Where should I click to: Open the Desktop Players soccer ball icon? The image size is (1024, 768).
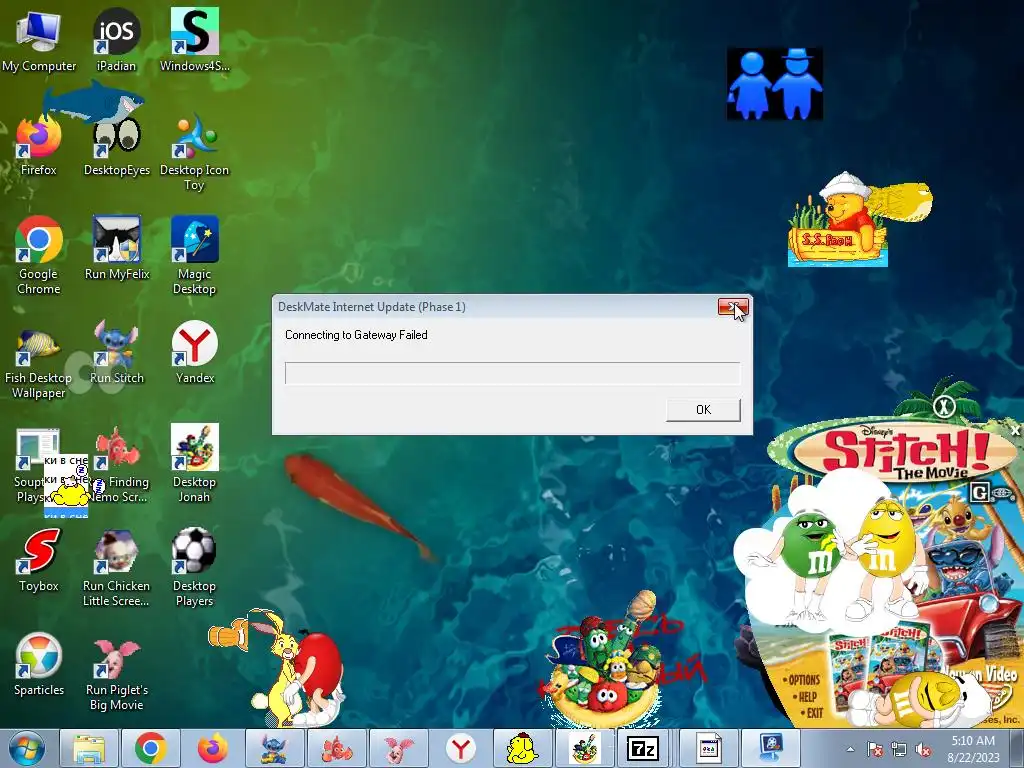[195, 568]
